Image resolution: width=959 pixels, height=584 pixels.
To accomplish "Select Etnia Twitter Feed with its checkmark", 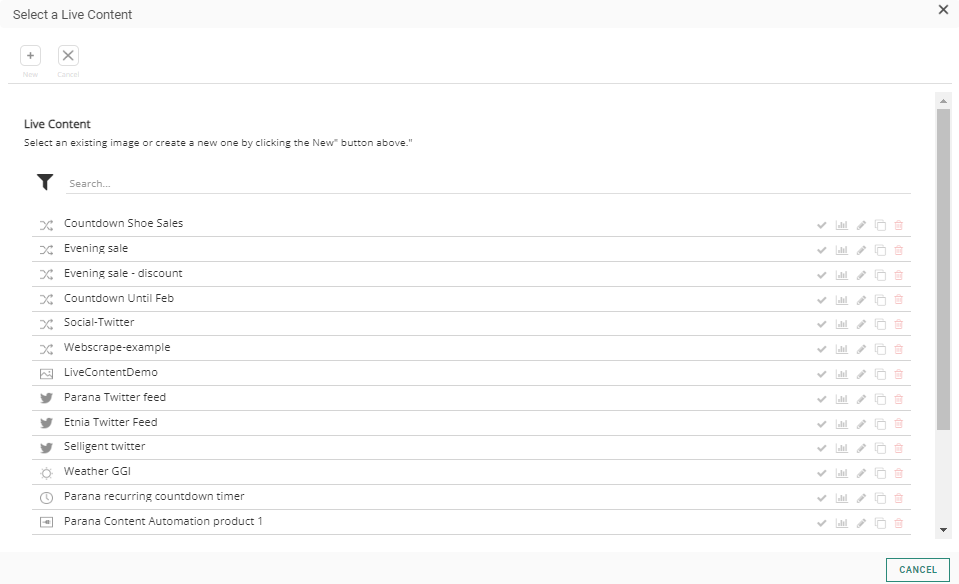I will [x=822, y=424].
